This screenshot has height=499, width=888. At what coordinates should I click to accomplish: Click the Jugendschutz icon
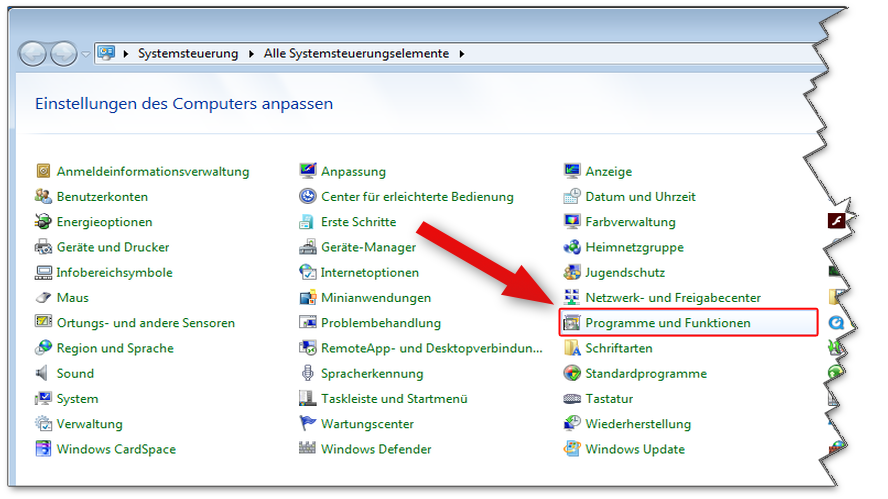click(572, 272)
